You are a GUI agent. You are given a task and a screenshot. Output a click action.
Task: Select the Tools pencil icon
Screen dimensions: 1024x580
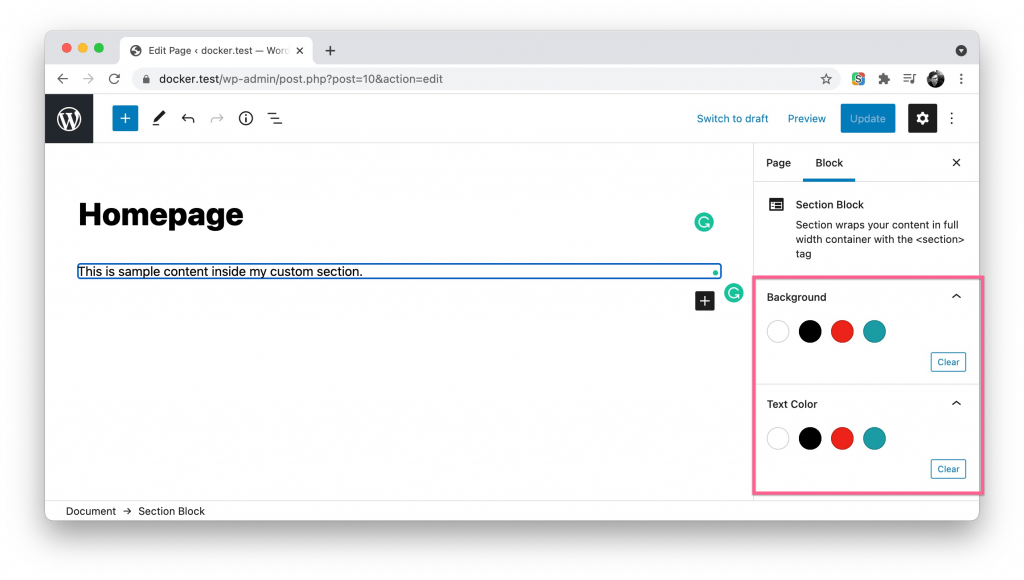(158, 118)
